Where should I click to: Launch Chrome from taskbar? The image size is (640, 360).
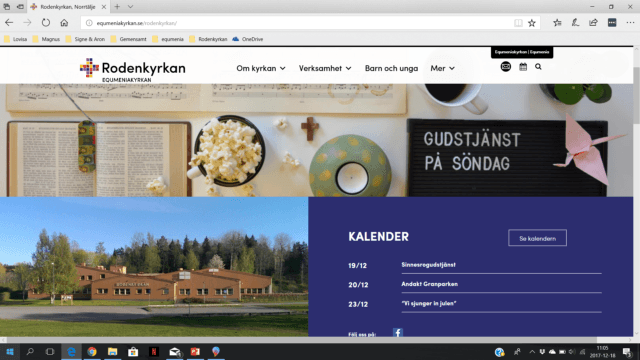92,351
